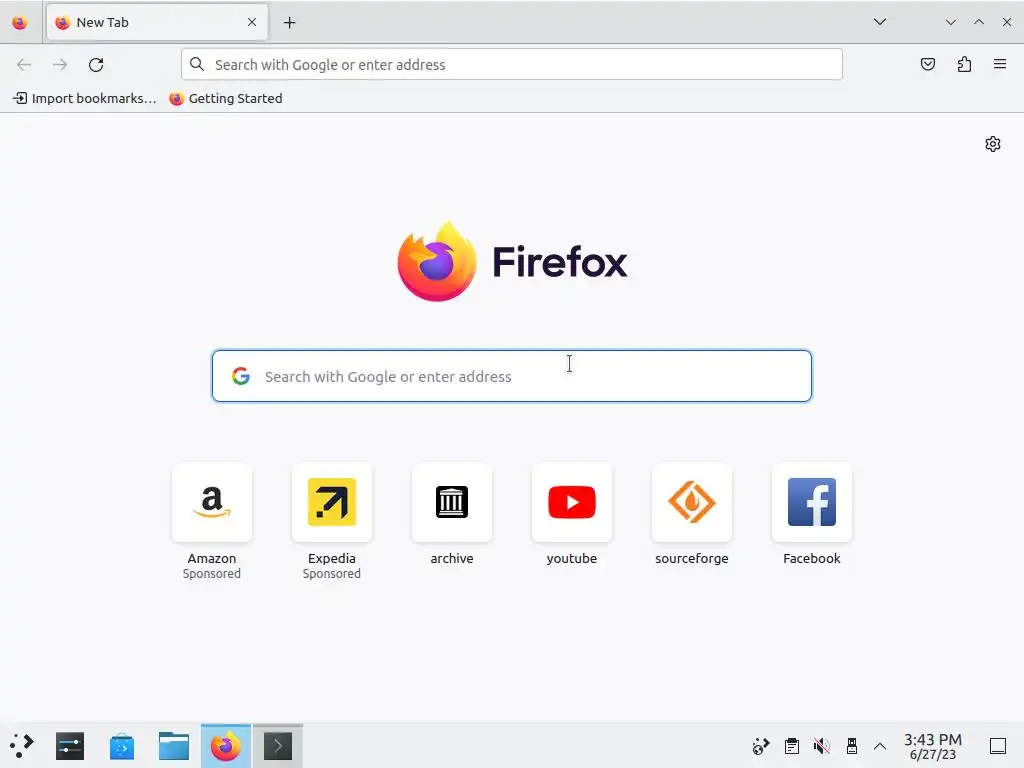Reload the current page

tap(96, 64)
